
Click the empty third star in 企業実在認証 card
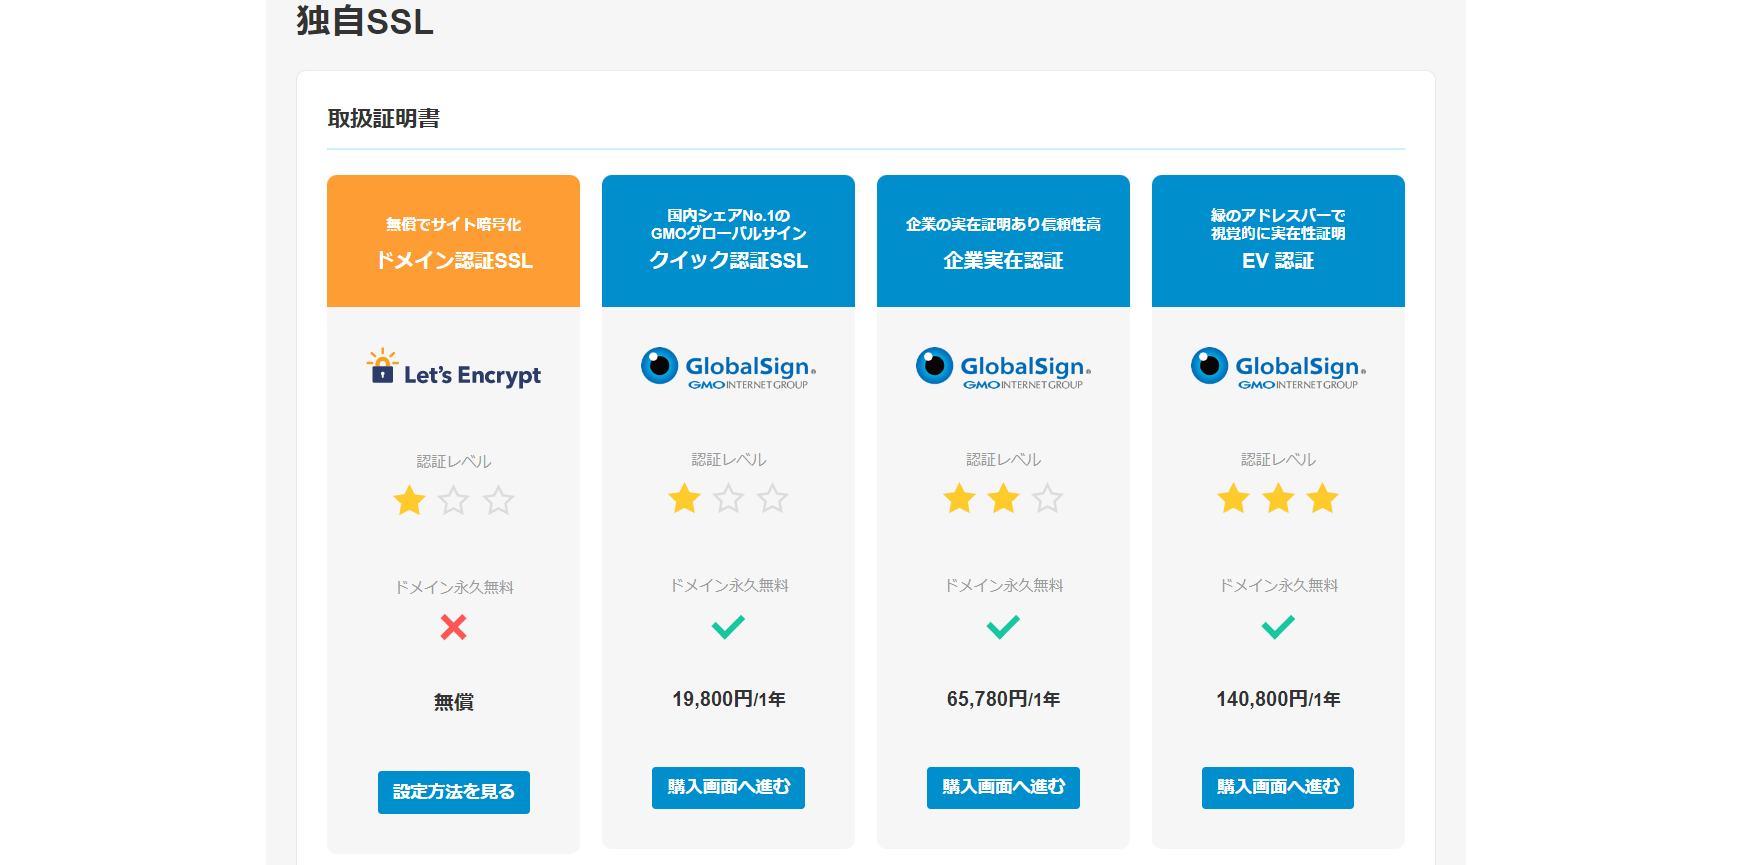(1047, 498)
